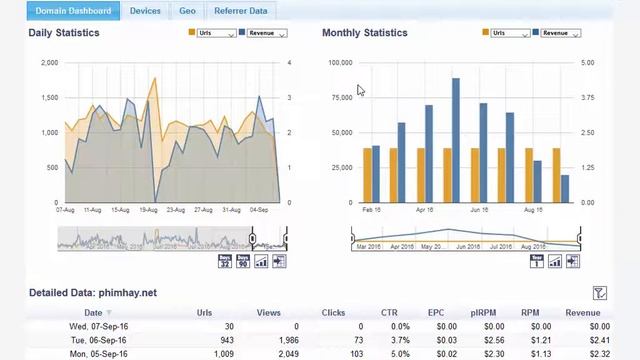Click blue swatch in Daily Statistics legend
This screenshot has width=640, height=360.
coord(242,32)
